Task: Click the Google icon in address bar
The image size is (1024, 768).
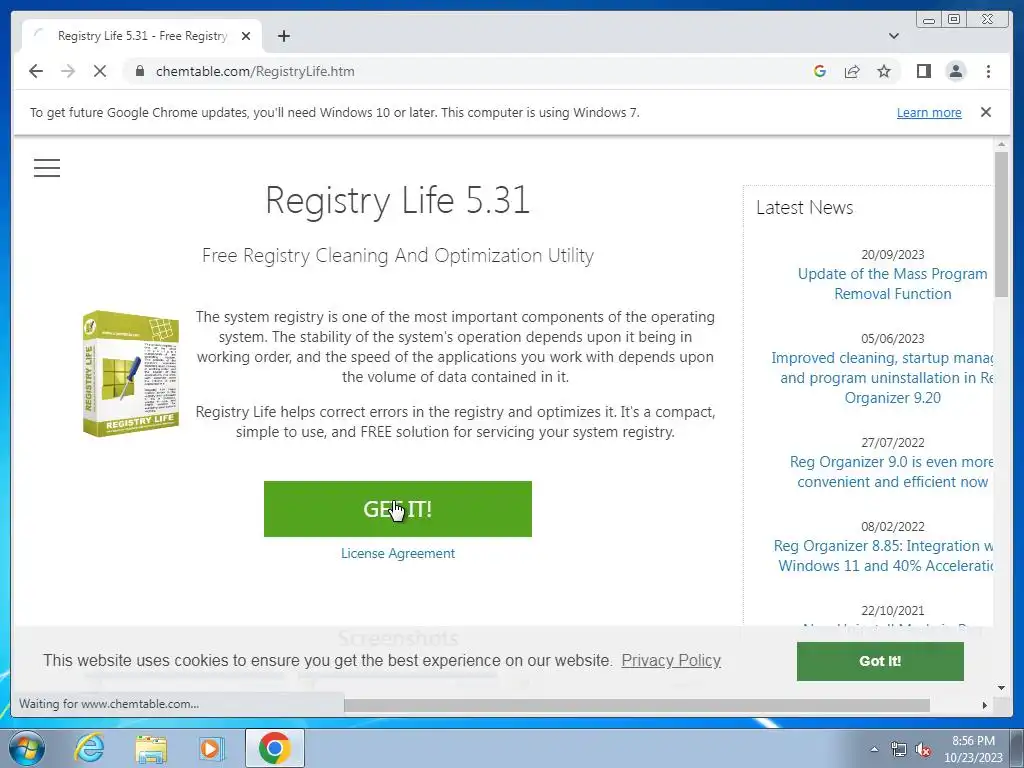Action: click(820, 71)
